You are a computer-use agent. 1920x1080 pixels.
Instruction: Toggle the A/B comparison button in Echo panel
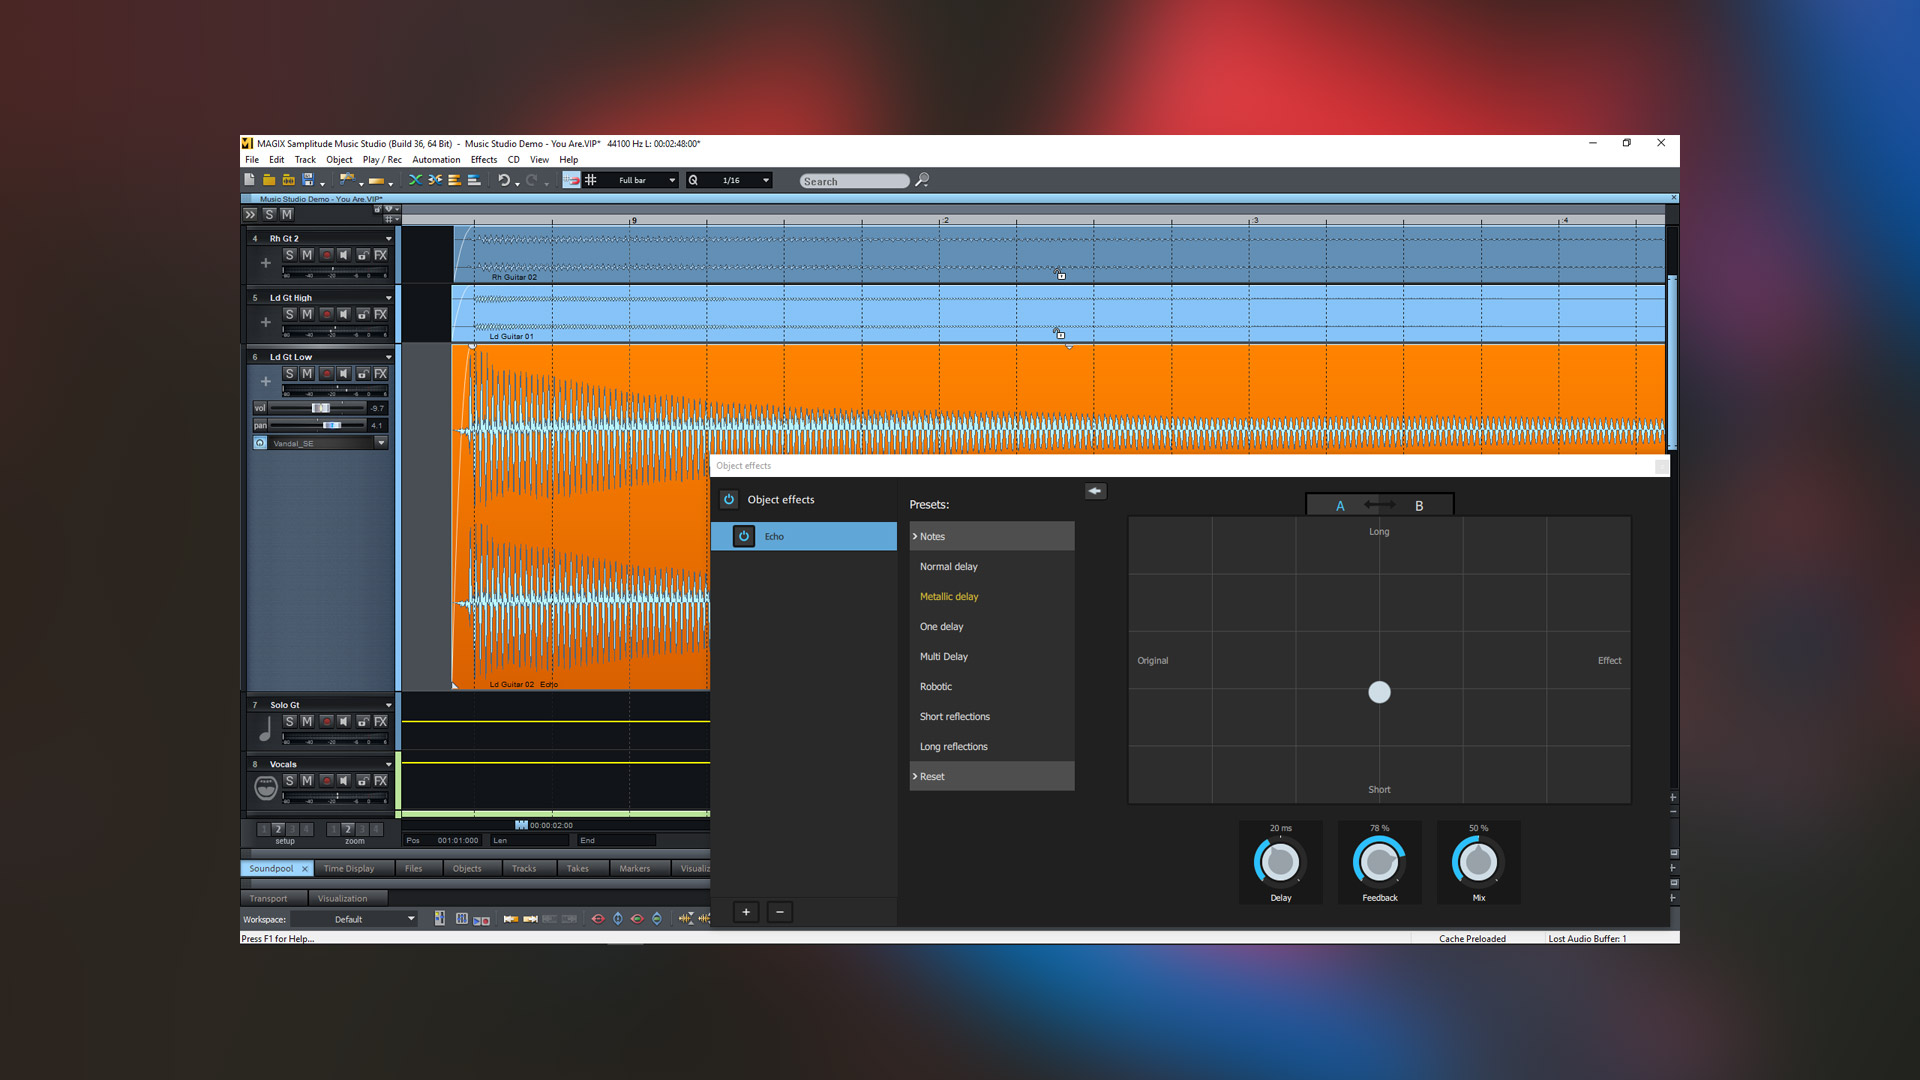click(x=1378, y=505)
